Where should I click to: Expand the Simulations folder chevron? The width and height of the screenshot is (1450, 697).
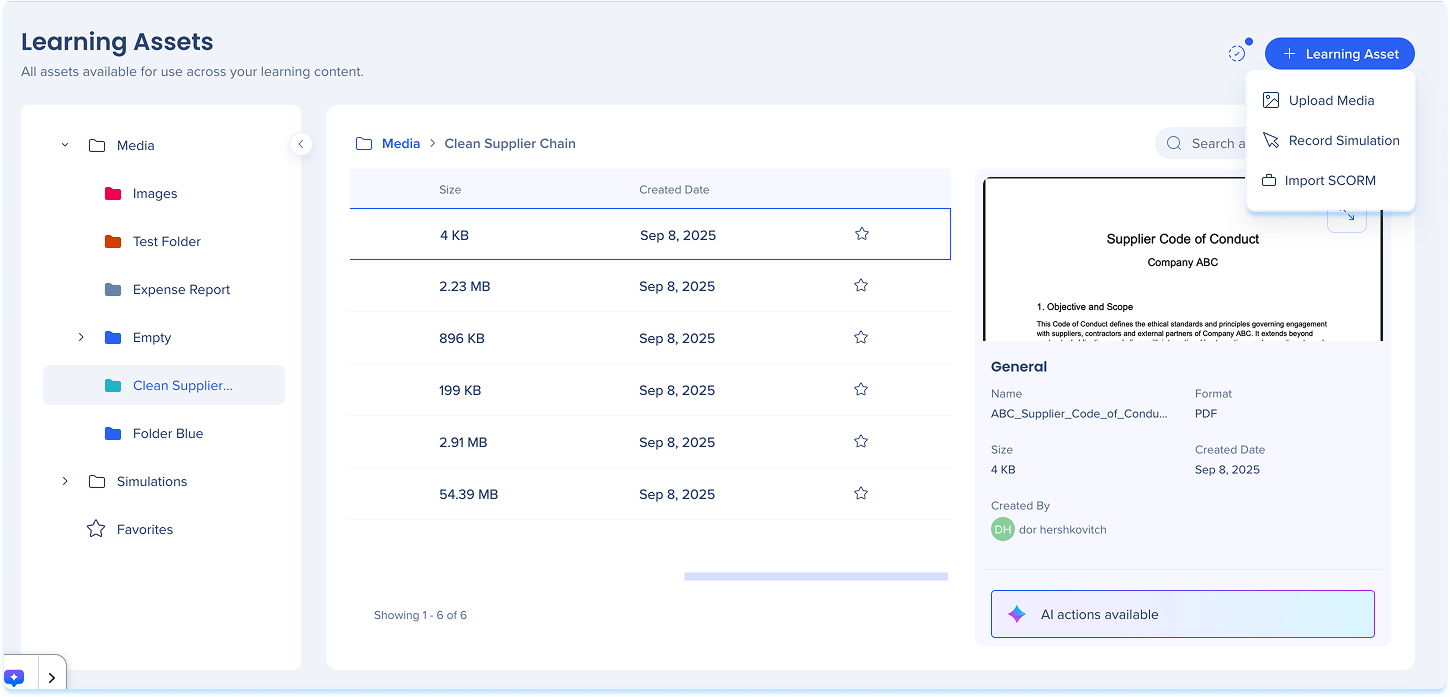point(65,482)
